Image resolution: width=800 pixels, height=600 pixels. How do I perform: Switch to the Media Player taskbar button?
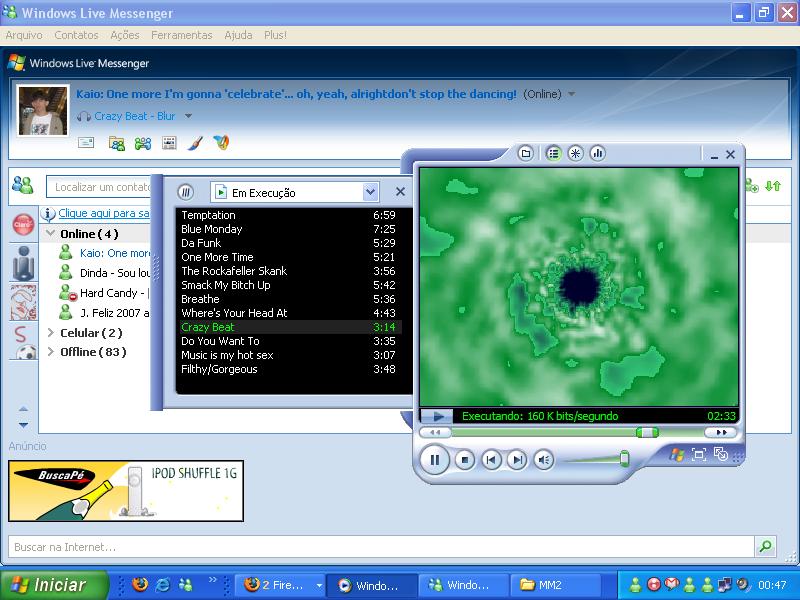tap(371, 585)
